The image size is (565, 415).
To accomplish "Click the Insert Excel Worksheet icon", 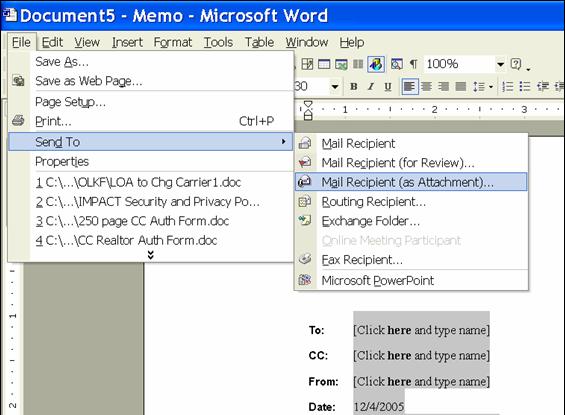I will (x=341, y=64).
